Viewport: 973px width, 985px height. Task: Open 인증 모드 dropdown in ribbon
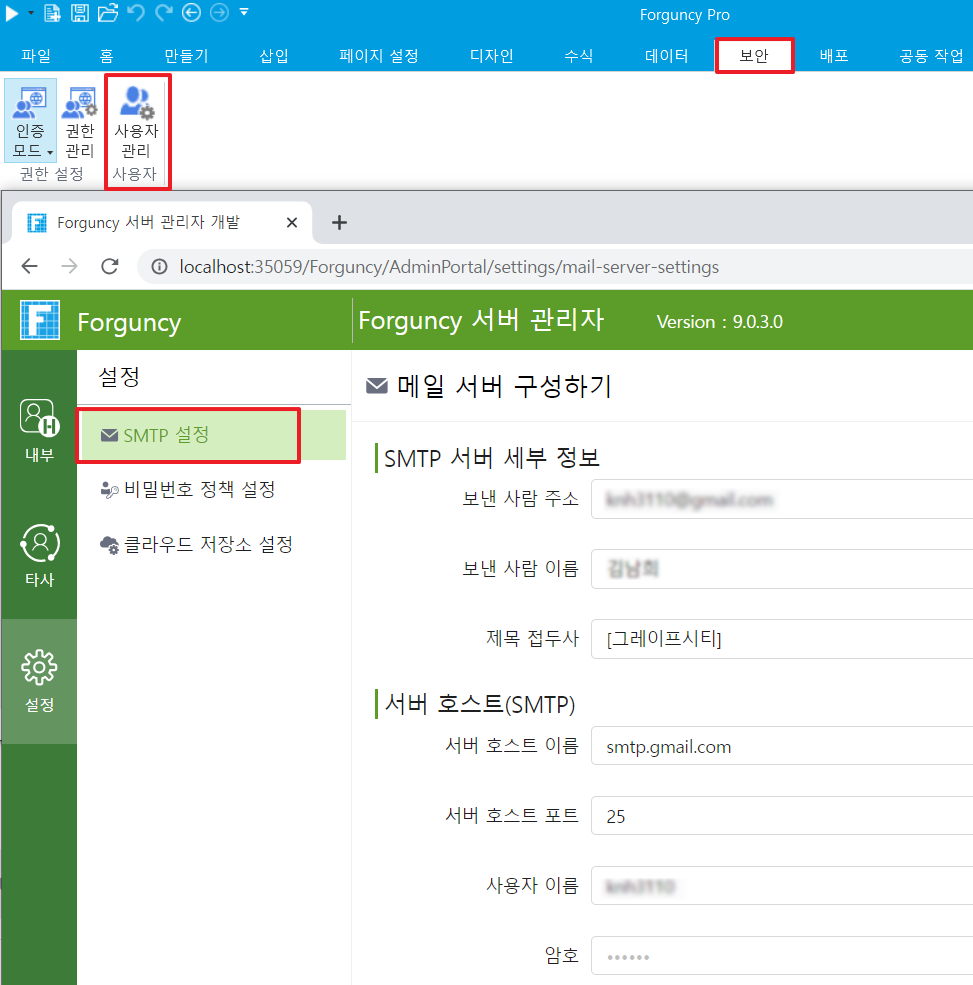(31, 121)
